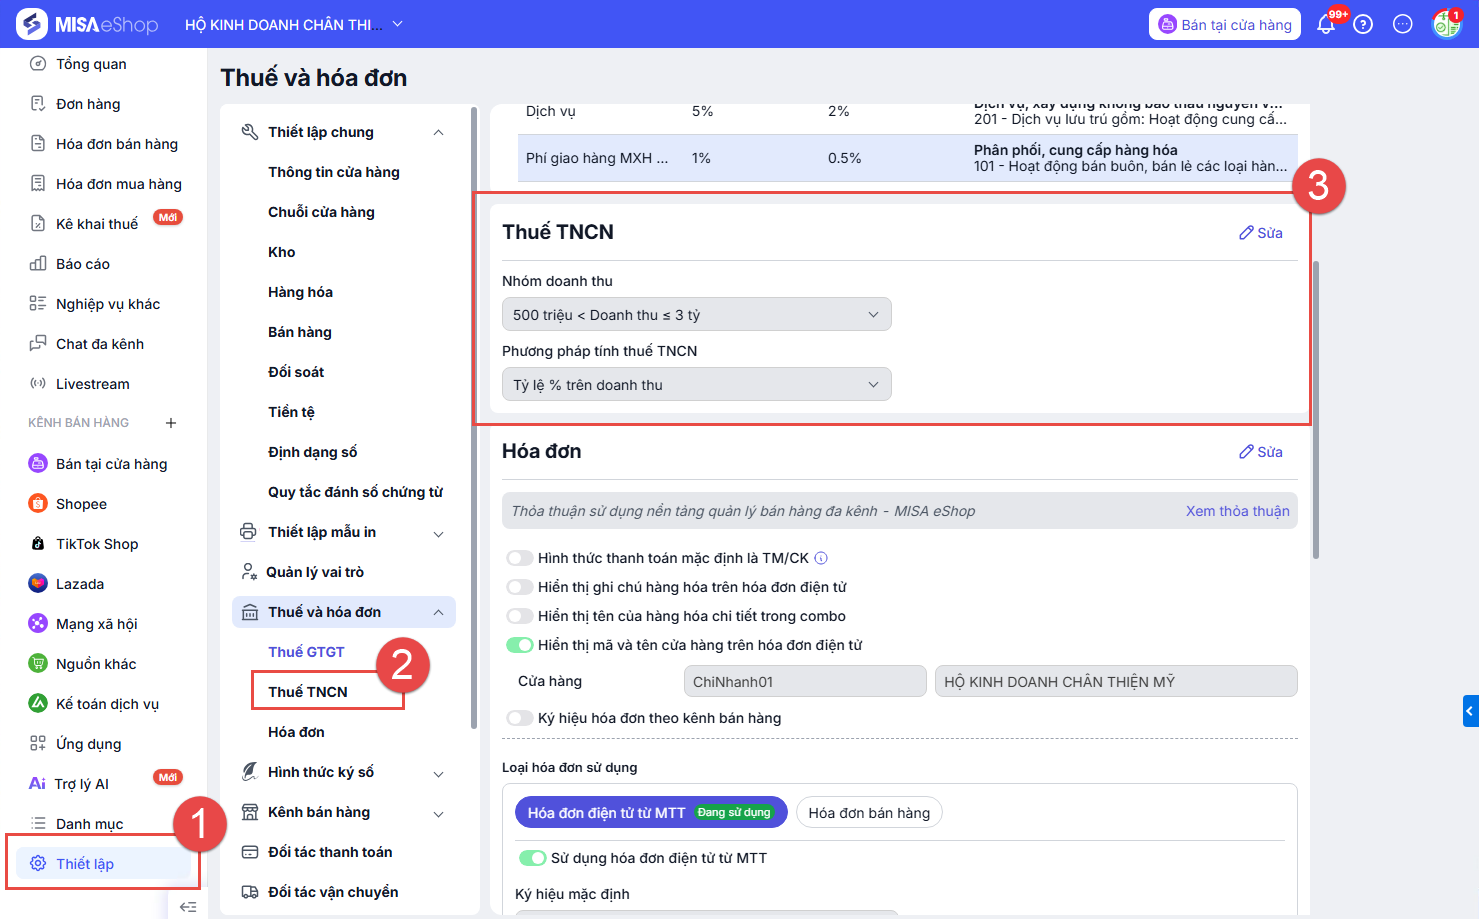
Task: Open the TikTok Shop channel
Action: coord(96,544)
